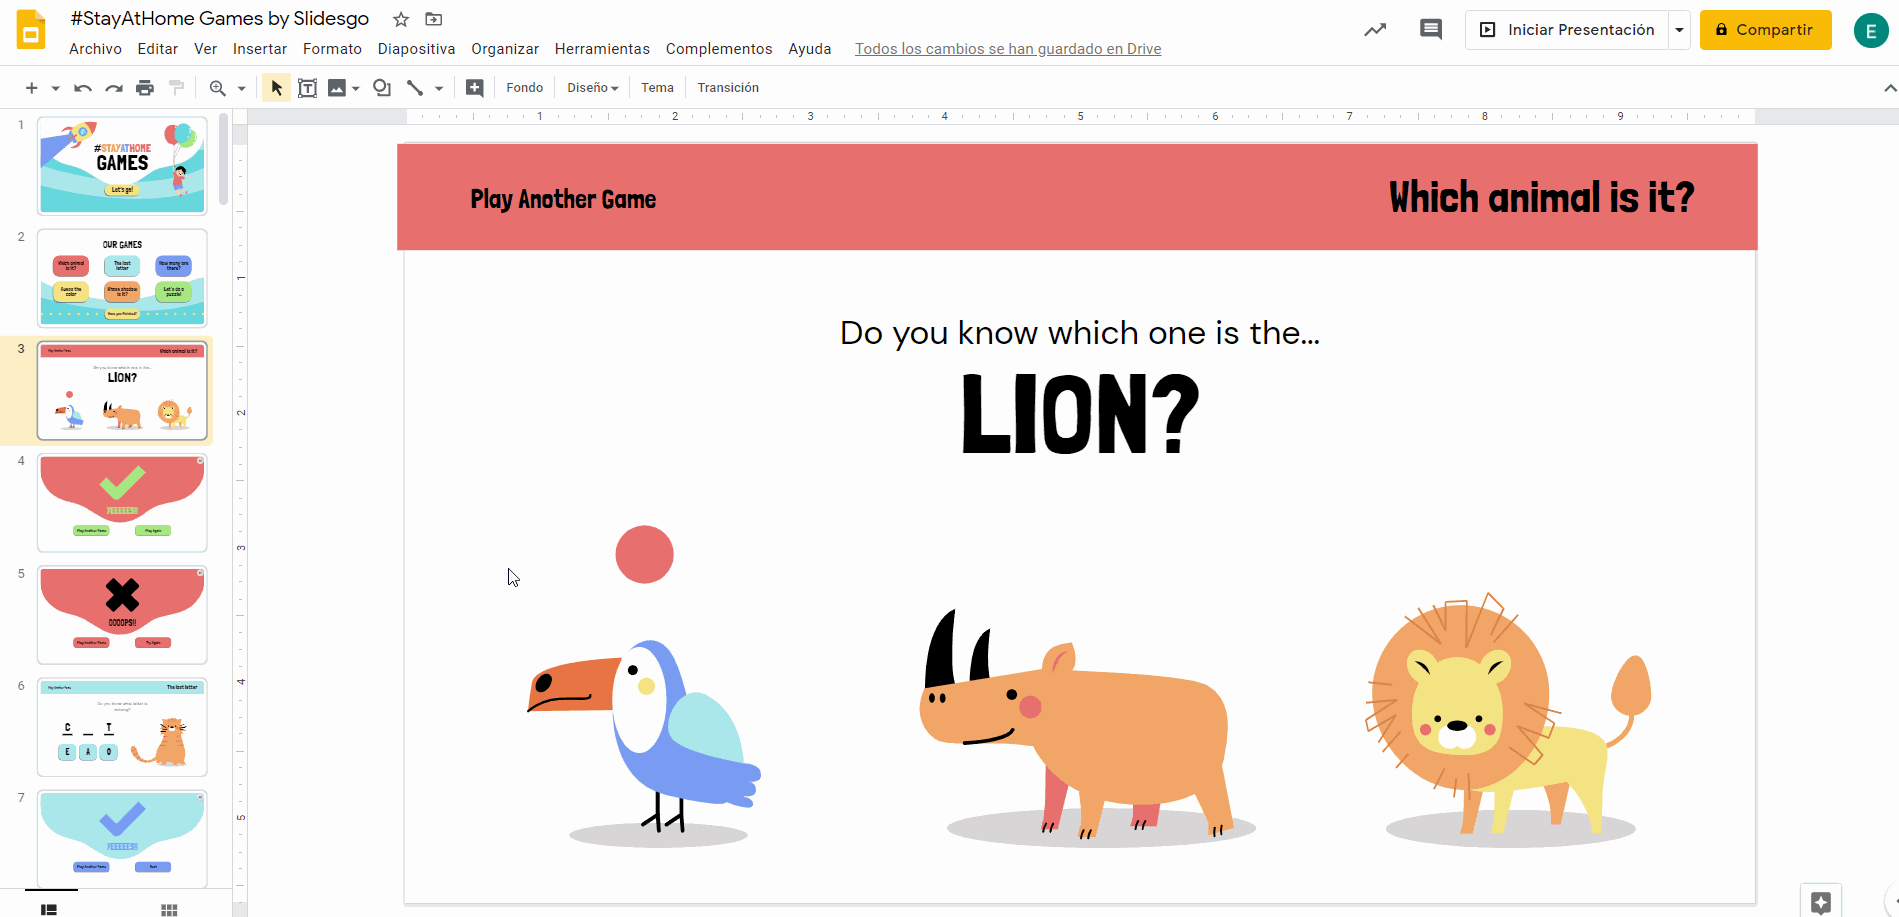1899x917 pixels.
Task: Click the presentation title field
Action: point(220,19)
